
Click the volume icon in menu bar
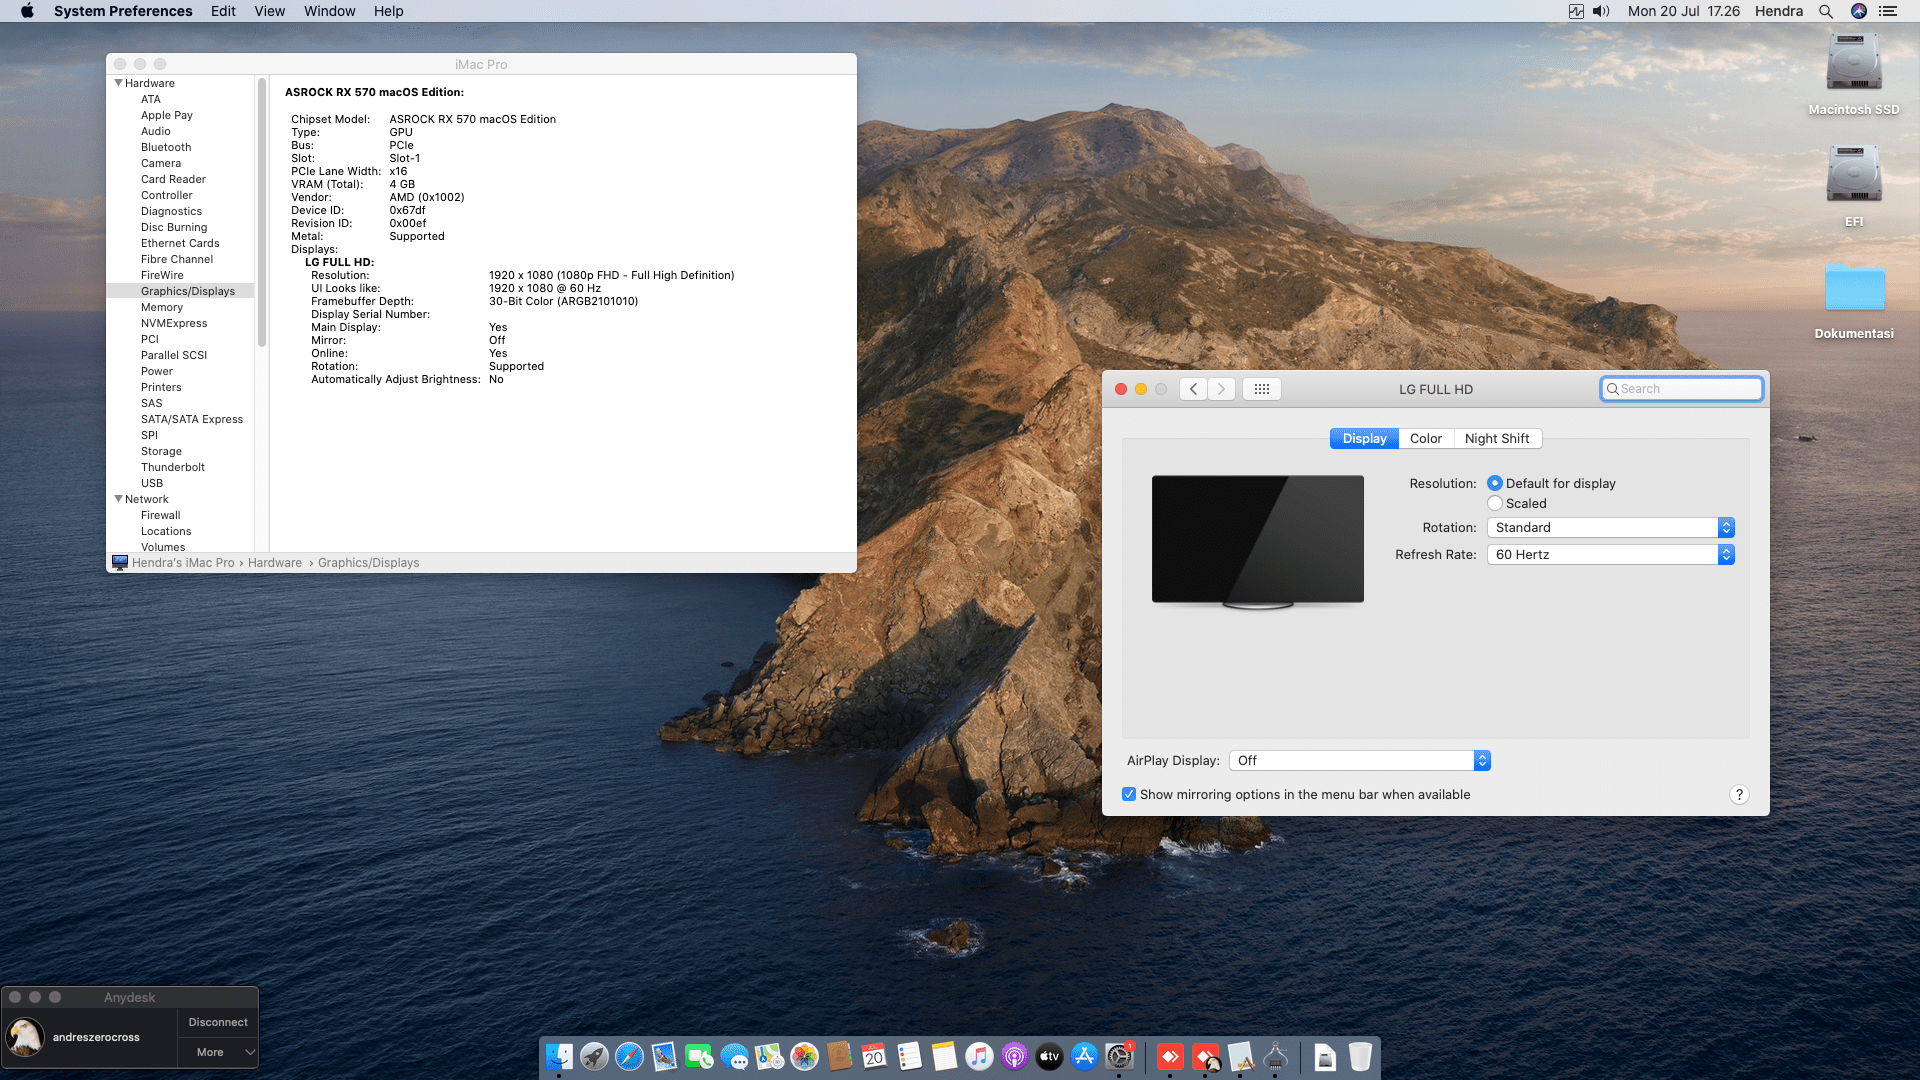click(1601, 11)
